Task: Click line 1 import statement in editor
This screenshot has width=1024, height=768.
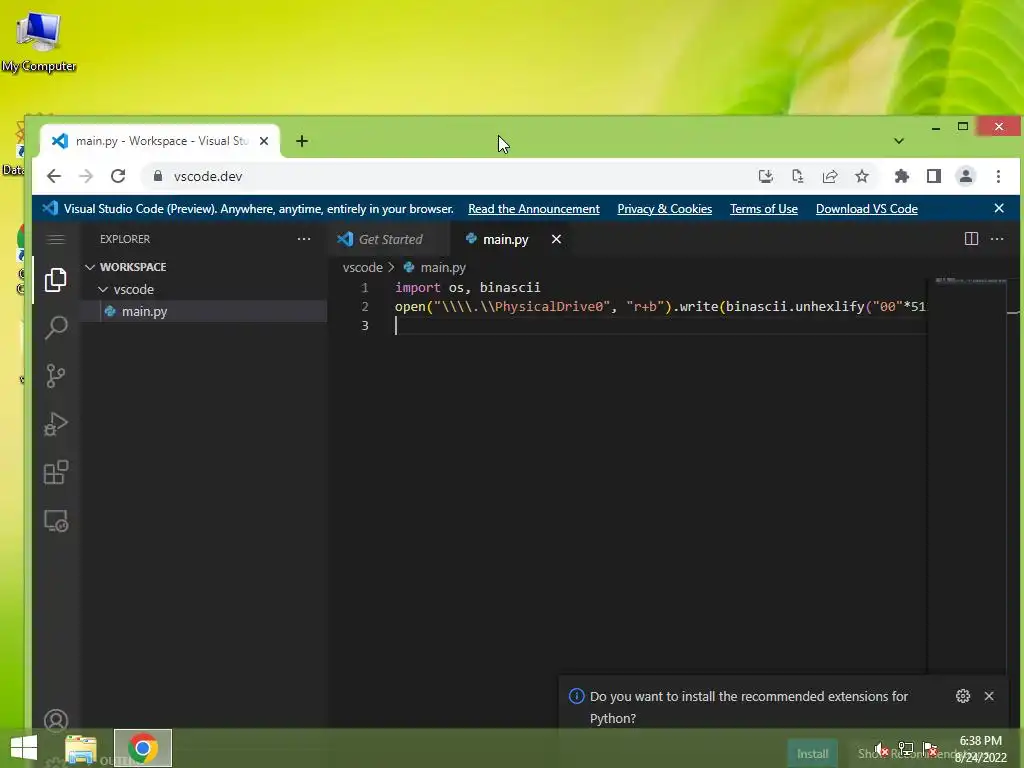Action: (468, 287)
